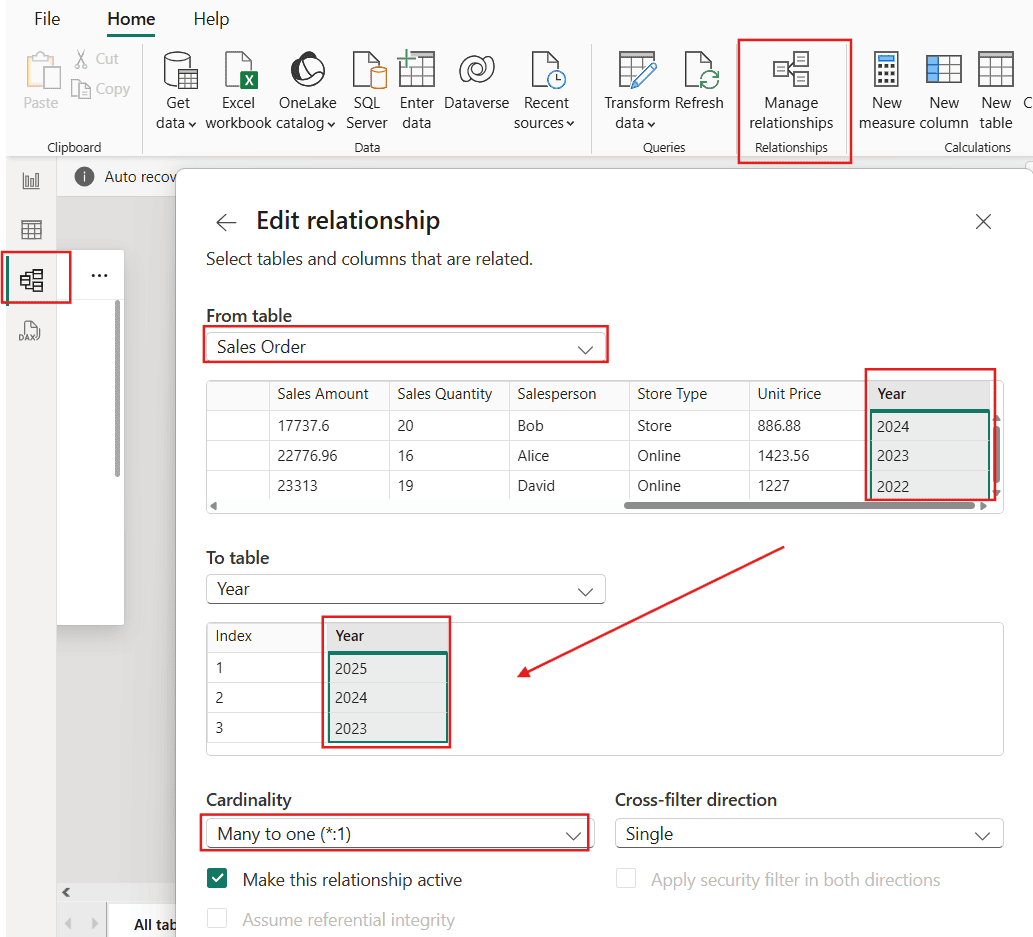
Task: Open the OneLake catalog
Action: click(x=307, y=90)
